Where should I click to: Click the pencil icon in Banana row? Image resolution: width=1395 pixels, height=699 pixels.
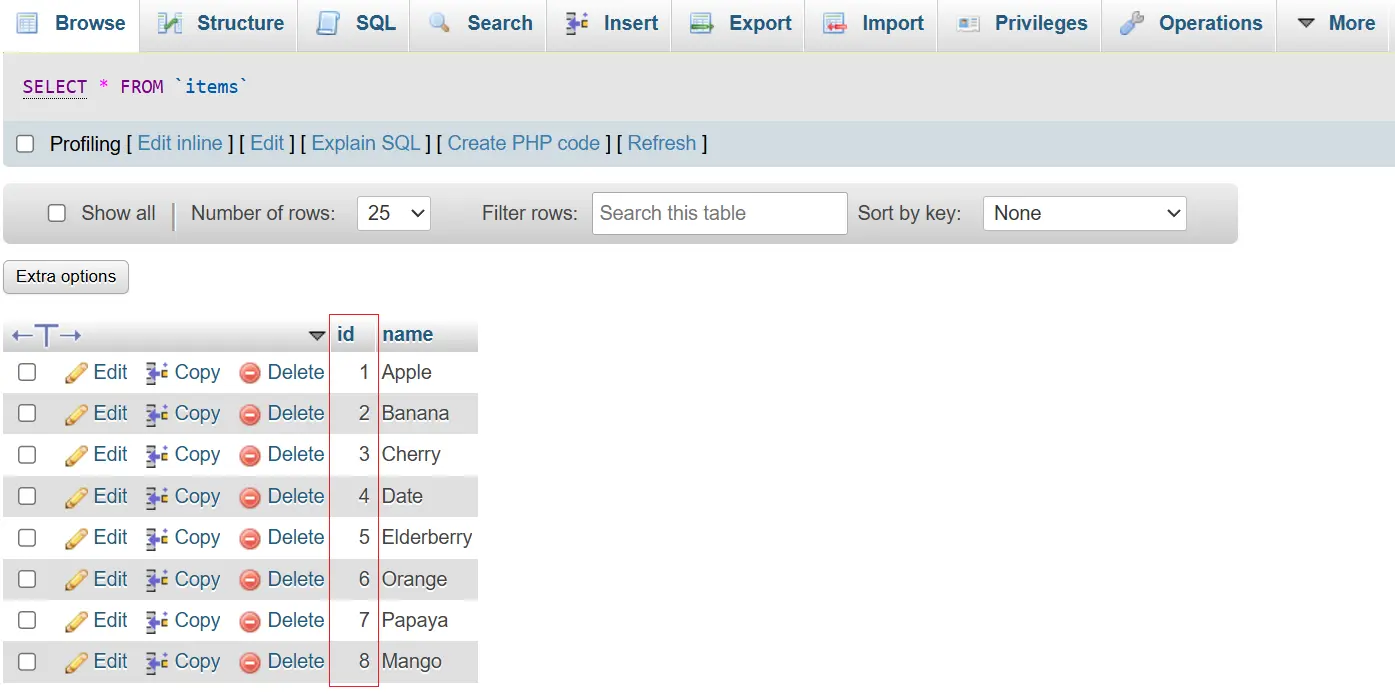pos(76,414)
